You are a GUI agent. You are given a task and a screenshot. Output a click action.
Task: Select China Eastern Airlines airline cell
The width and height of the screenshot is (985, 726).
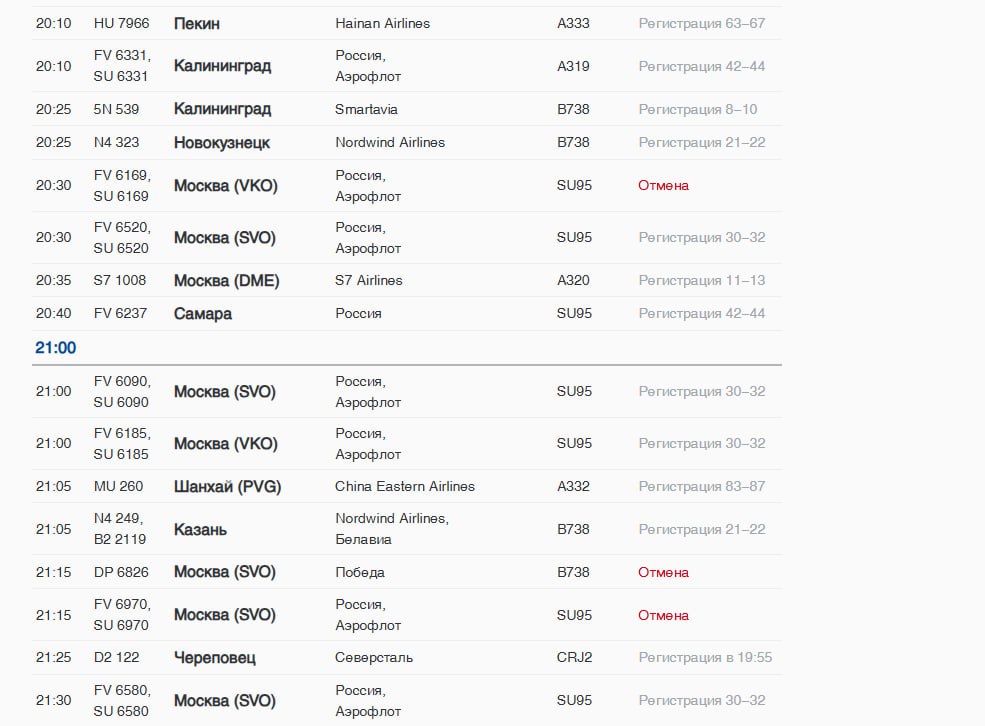405,487
